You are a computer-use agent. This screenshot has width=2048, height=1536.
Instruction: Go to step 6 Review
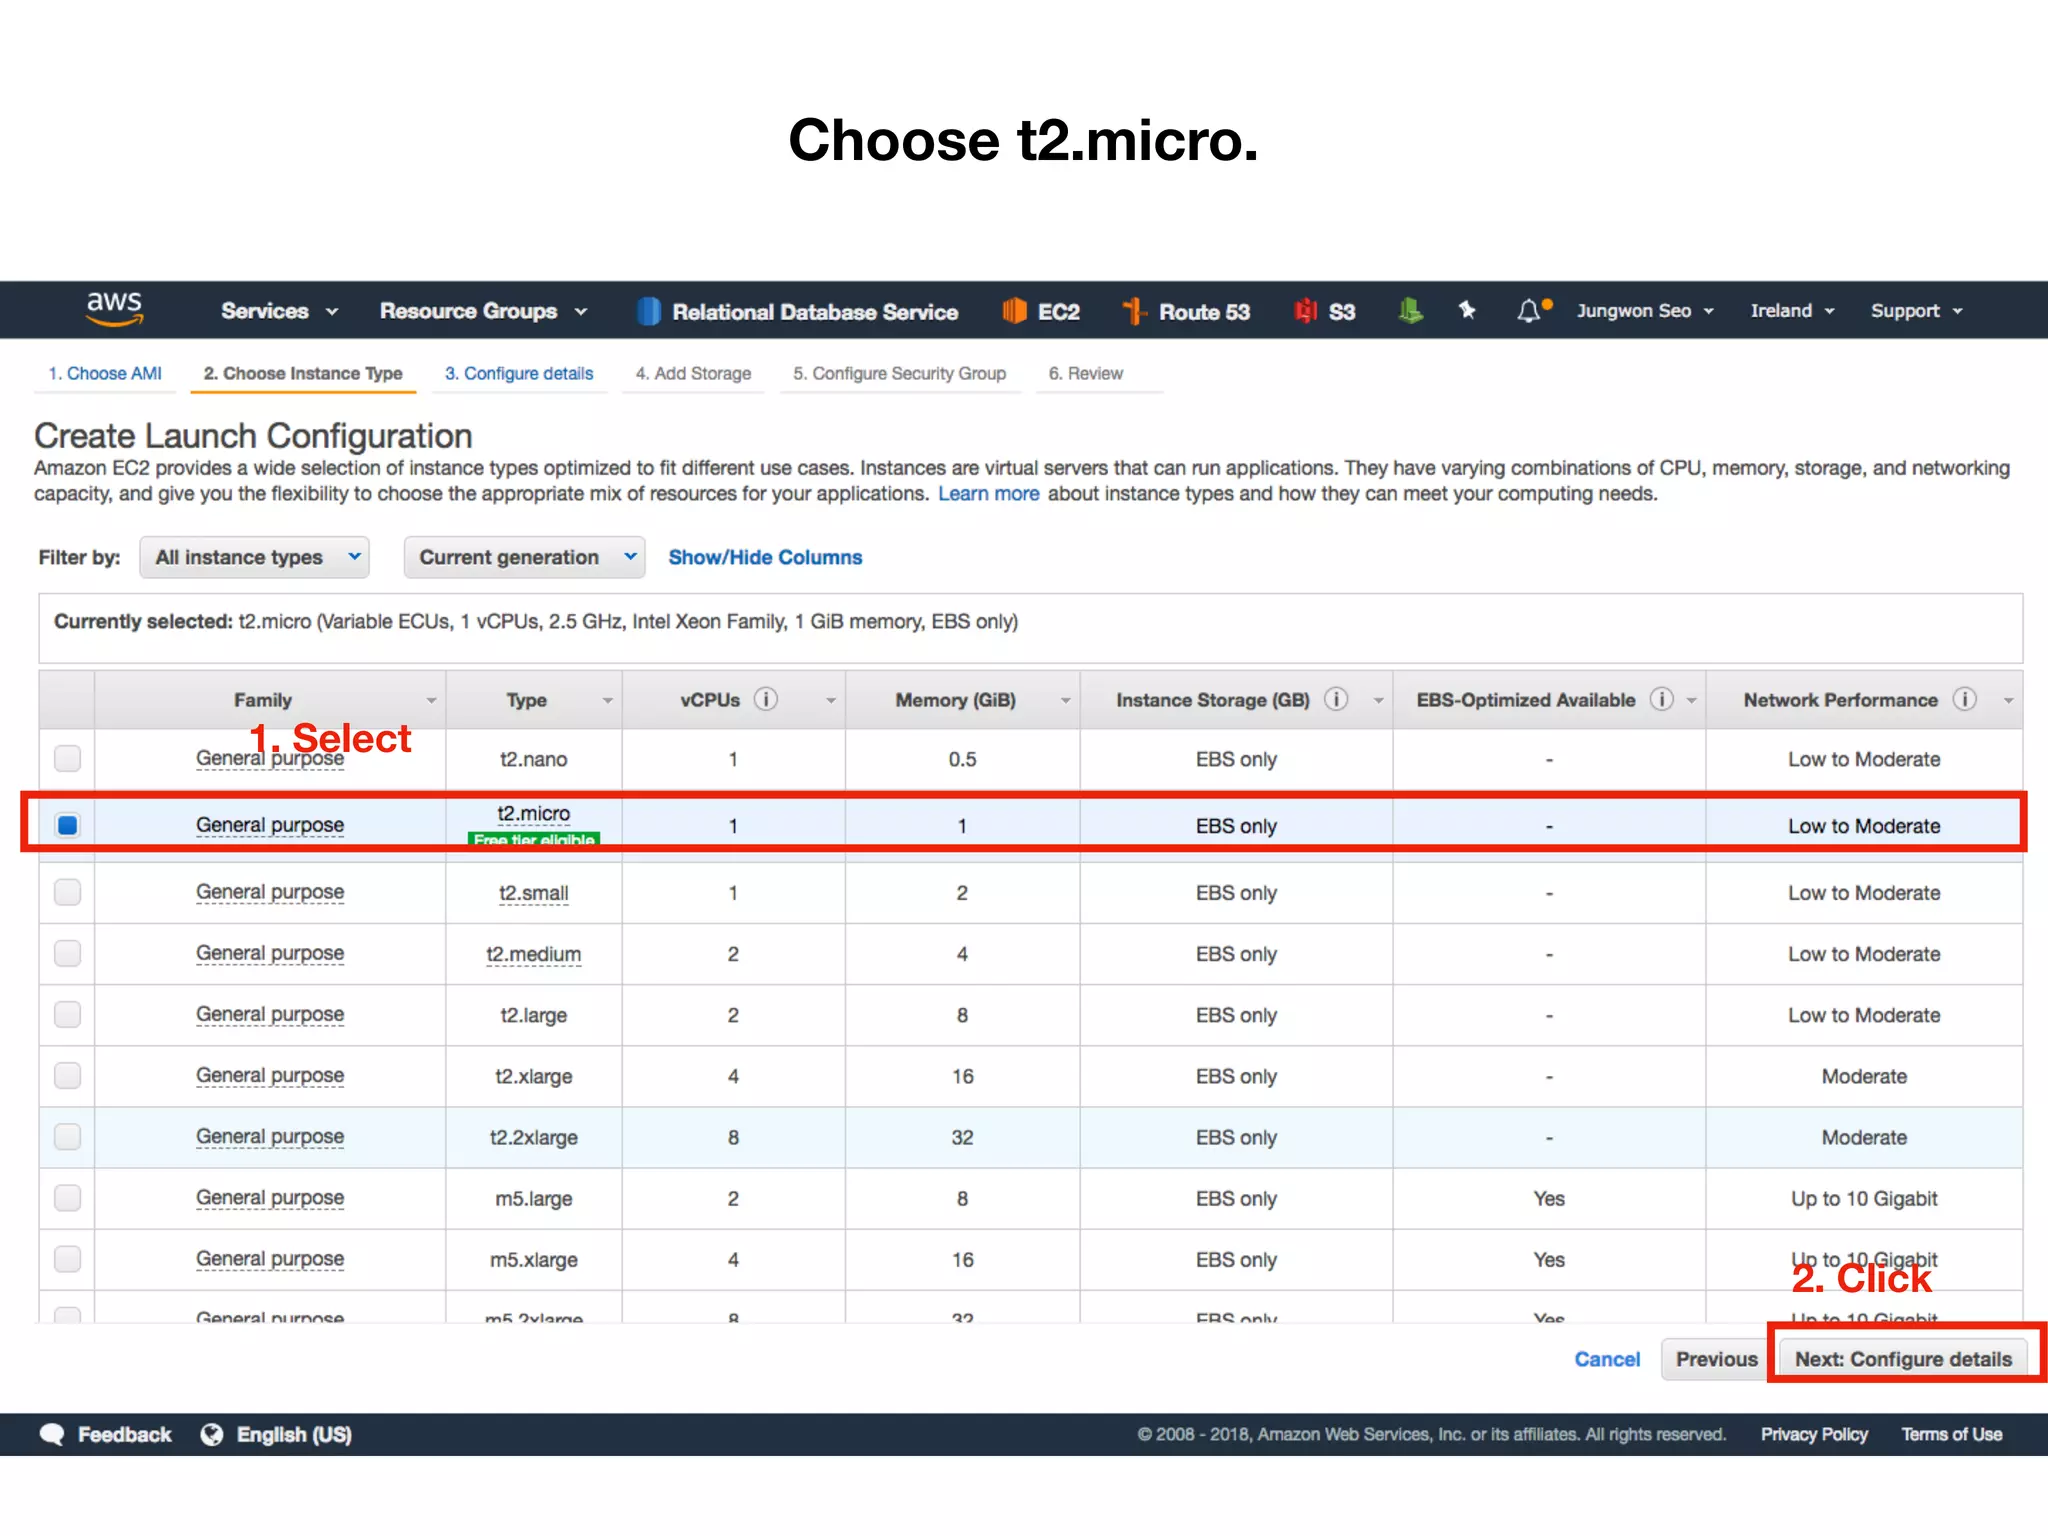tap(1085, 373)
